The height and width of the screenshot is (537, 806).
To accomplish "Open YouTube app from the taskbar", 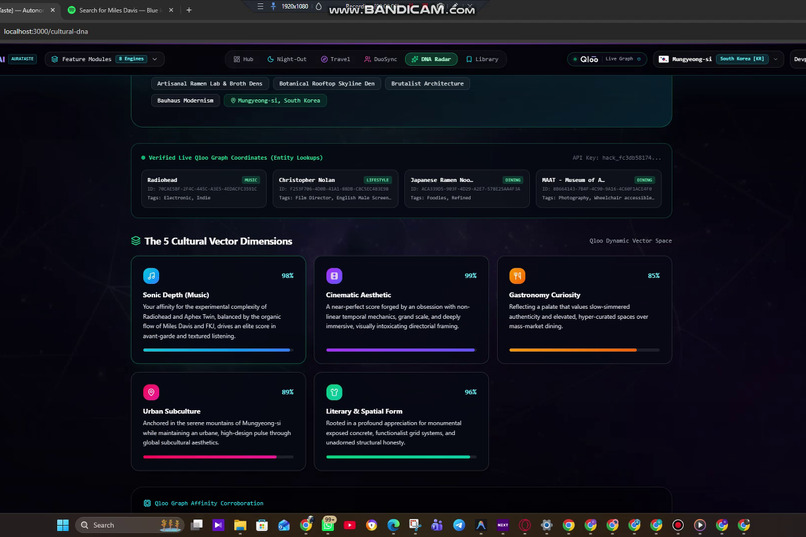I will click(350, 525).
